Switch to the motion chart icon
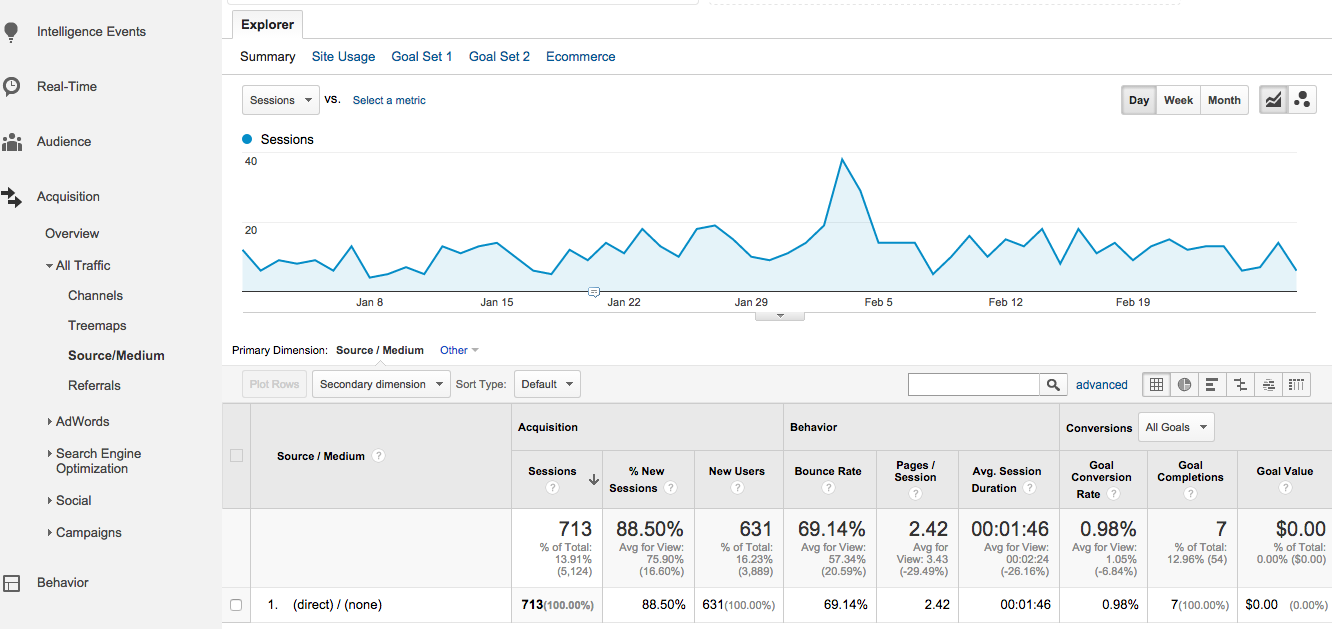 1302,100
